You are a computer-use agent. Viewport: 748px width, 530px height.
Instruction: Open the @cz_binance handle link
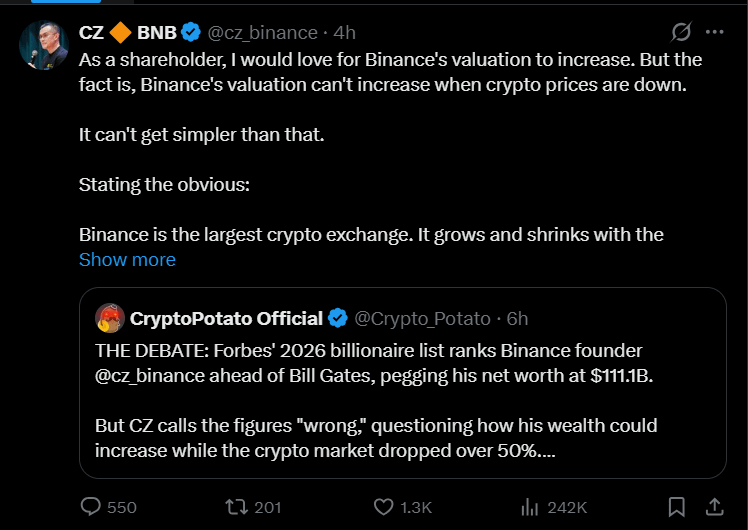point(262,33)
